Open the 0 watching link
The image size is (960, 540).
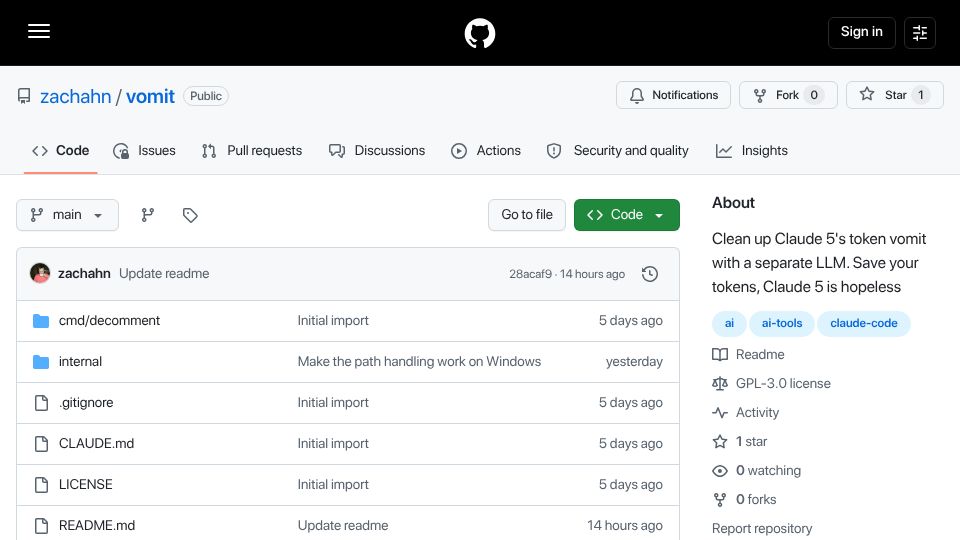coord(757,471)
